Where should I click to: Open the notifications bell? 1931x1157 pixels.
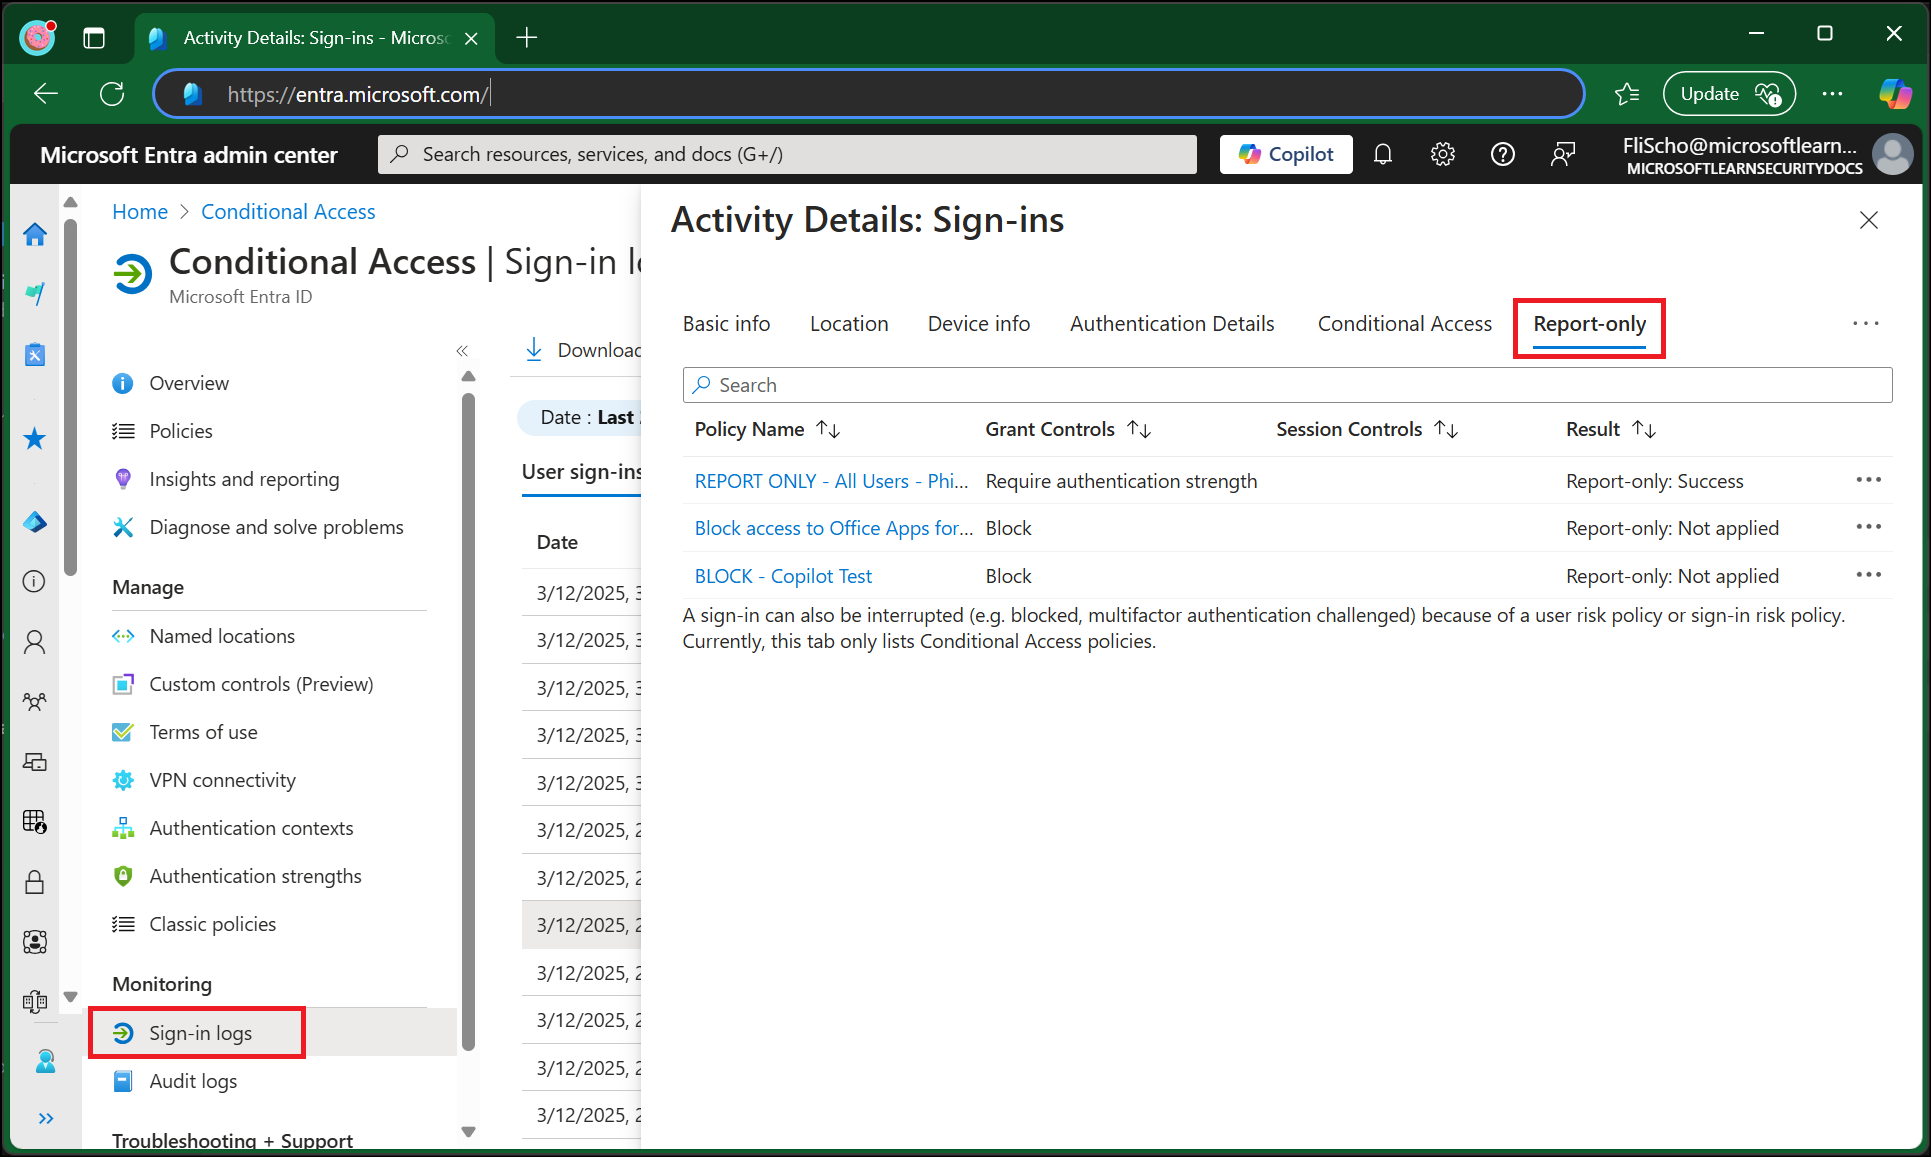tap(1383, 154)
